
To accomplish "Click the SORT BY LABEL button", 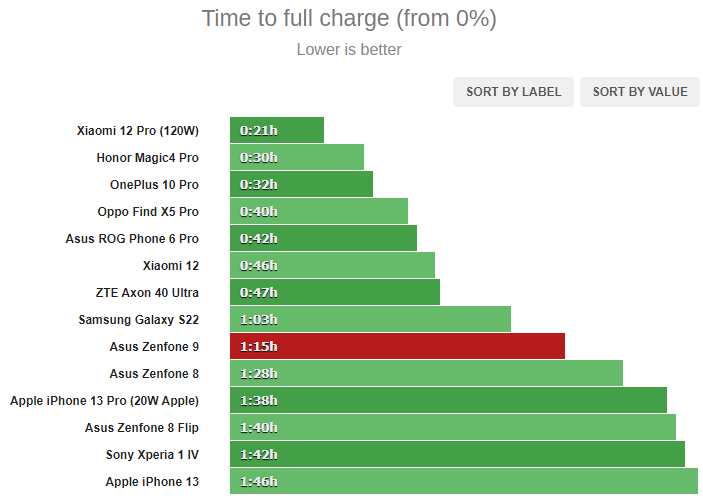I will 513,92.
